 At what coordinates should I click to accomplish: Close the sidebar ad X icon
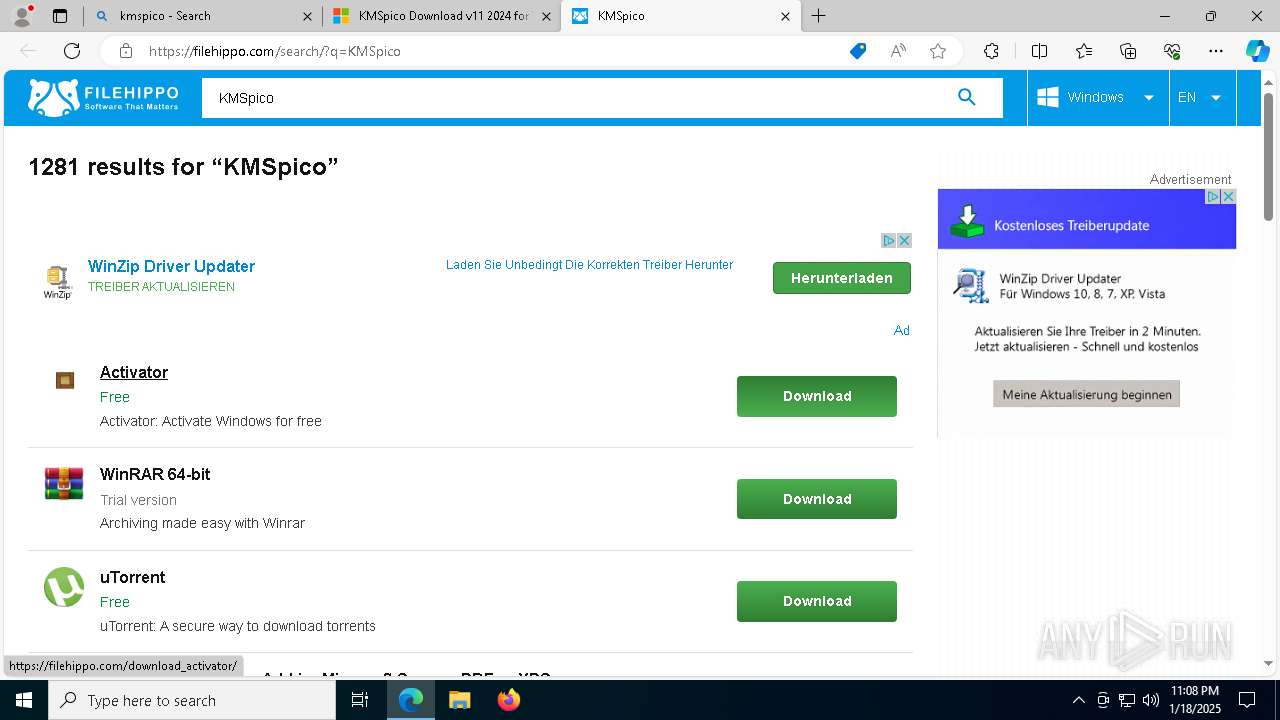point(1229,196)
